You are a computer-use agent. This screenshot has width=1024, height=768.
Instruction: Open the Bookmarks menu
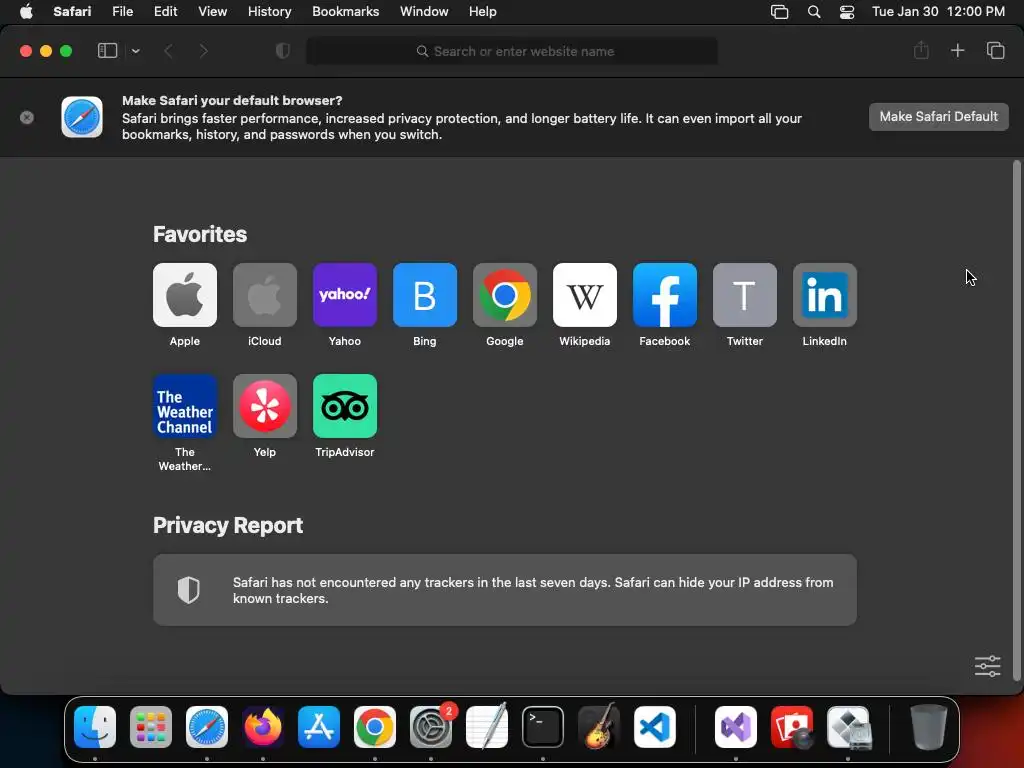[345, 12]
